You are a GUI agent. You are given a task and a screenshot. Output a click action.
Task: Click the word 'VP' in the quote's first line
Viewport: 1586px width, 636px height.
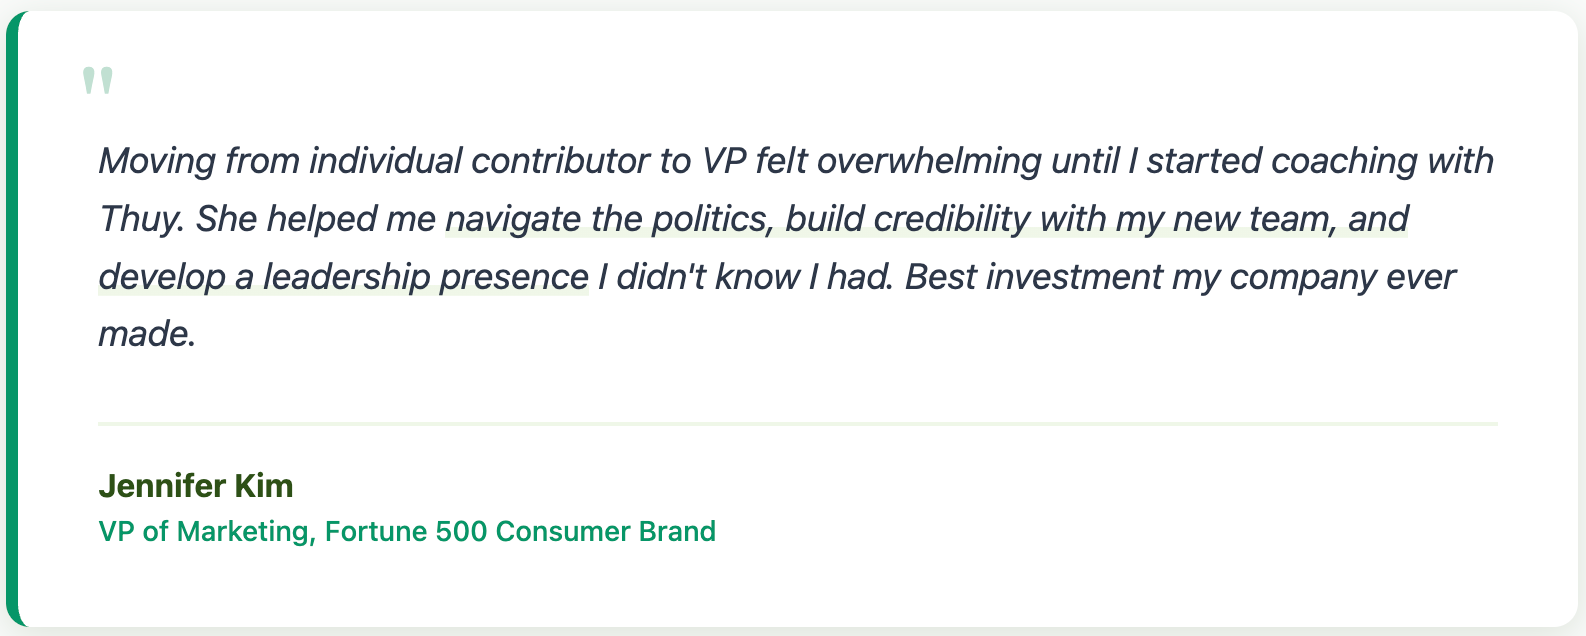pos(724,161)
